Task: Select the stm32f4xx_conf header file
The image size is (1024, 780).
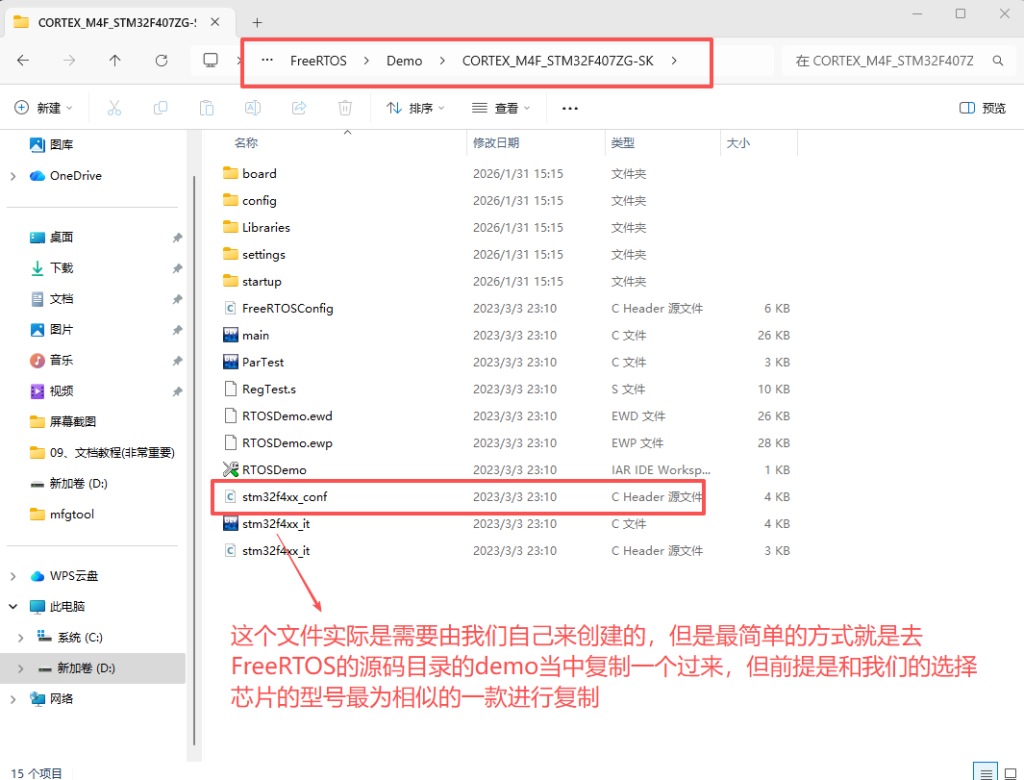Action: click(x=284, y=497)
